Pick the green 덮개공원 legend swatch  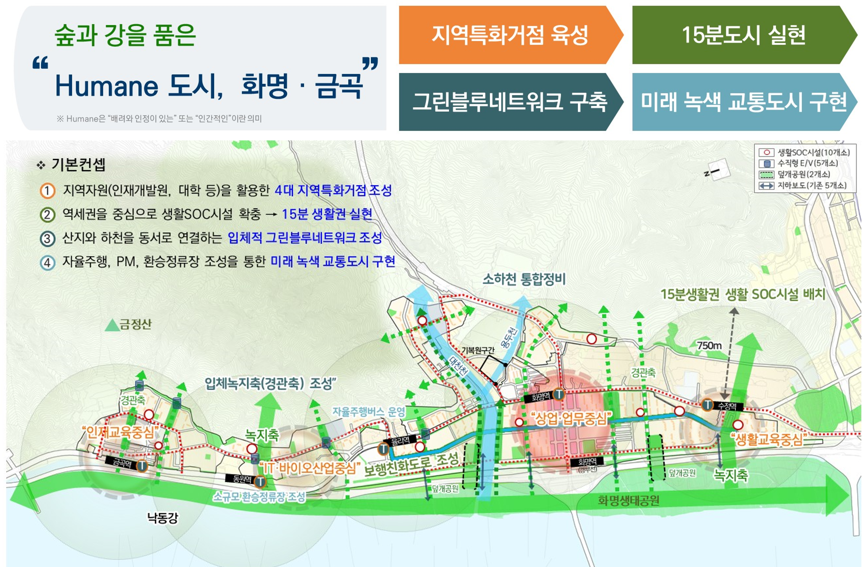click(x=766, y=174)
